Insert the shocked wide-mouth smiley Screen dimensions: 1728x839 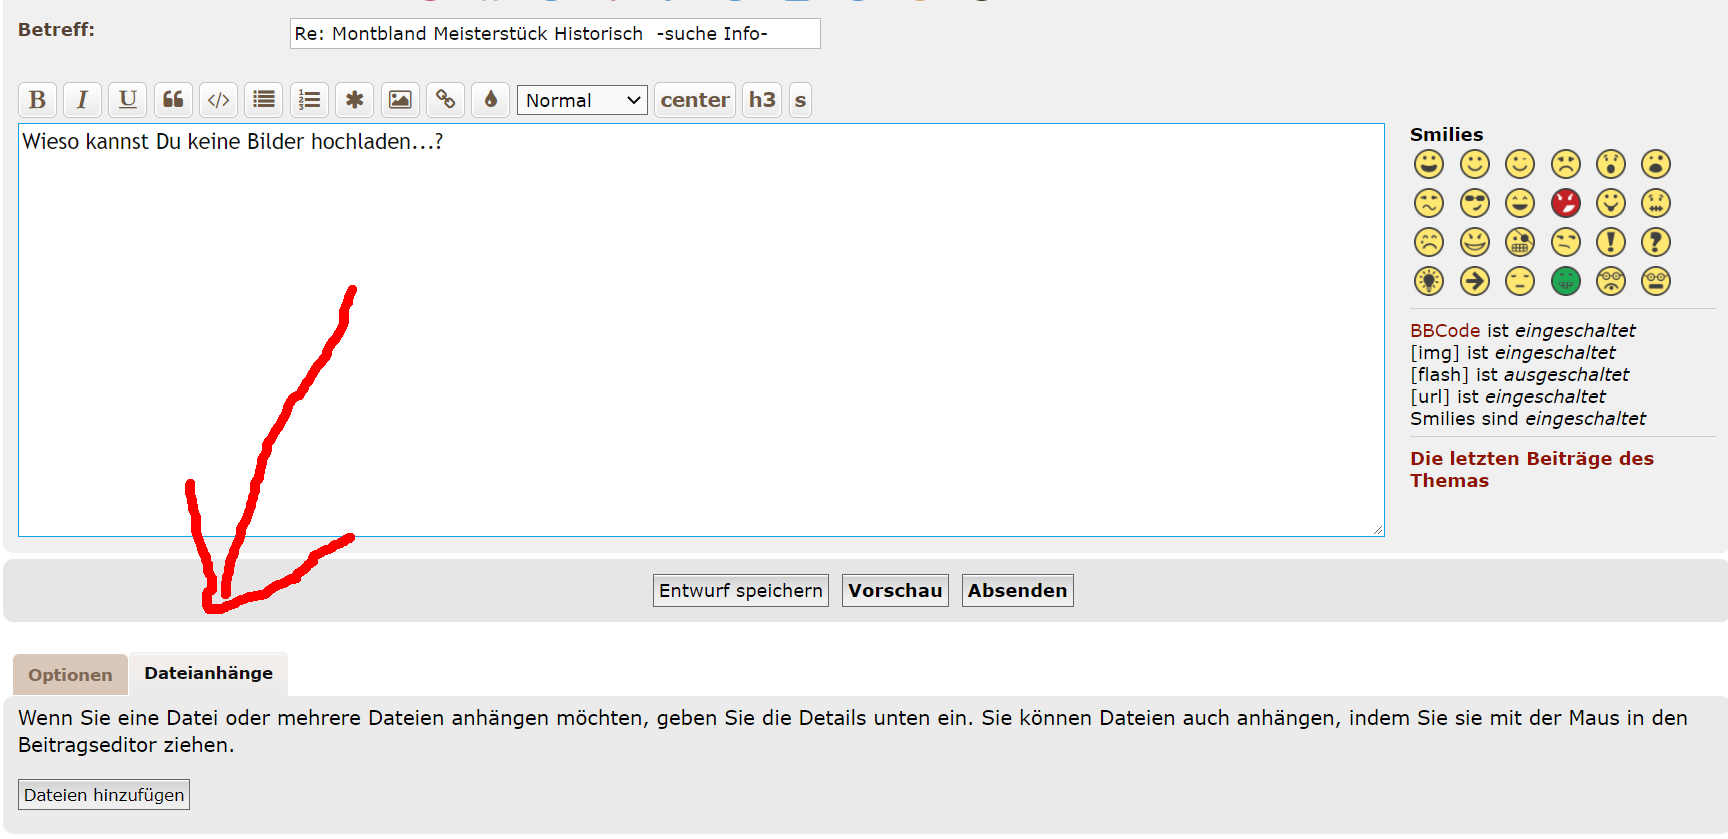point(1656,164)
